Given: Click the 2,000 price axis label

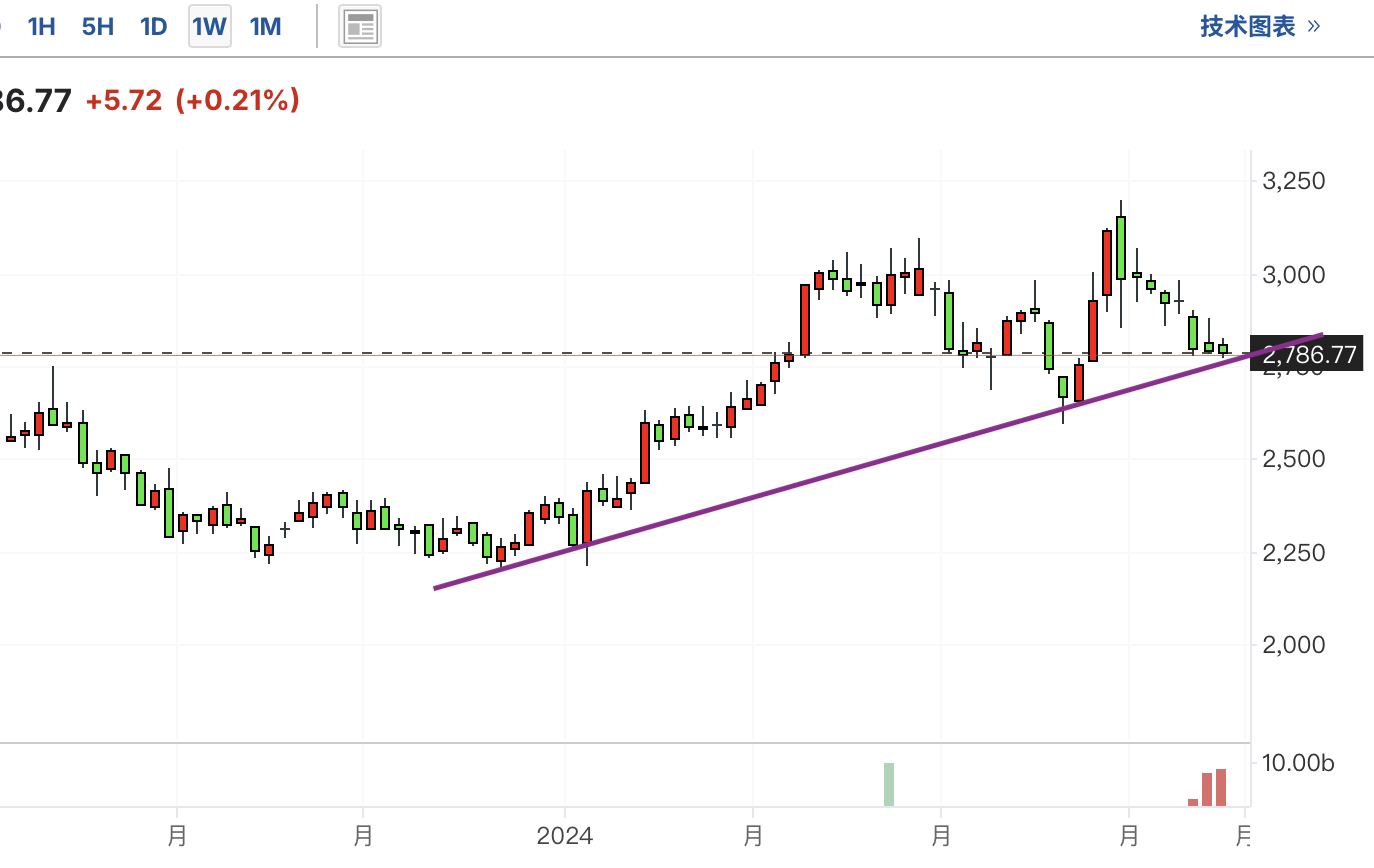Looking at the screenshot, I should (x=1293, y=645).
